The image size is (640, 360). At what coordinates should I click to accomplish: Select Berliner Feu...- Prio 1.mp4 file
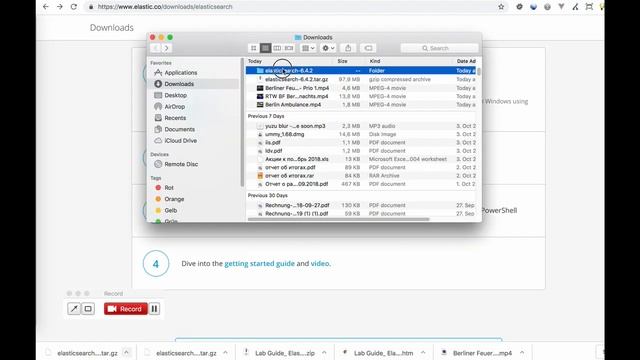click(361, 88)
